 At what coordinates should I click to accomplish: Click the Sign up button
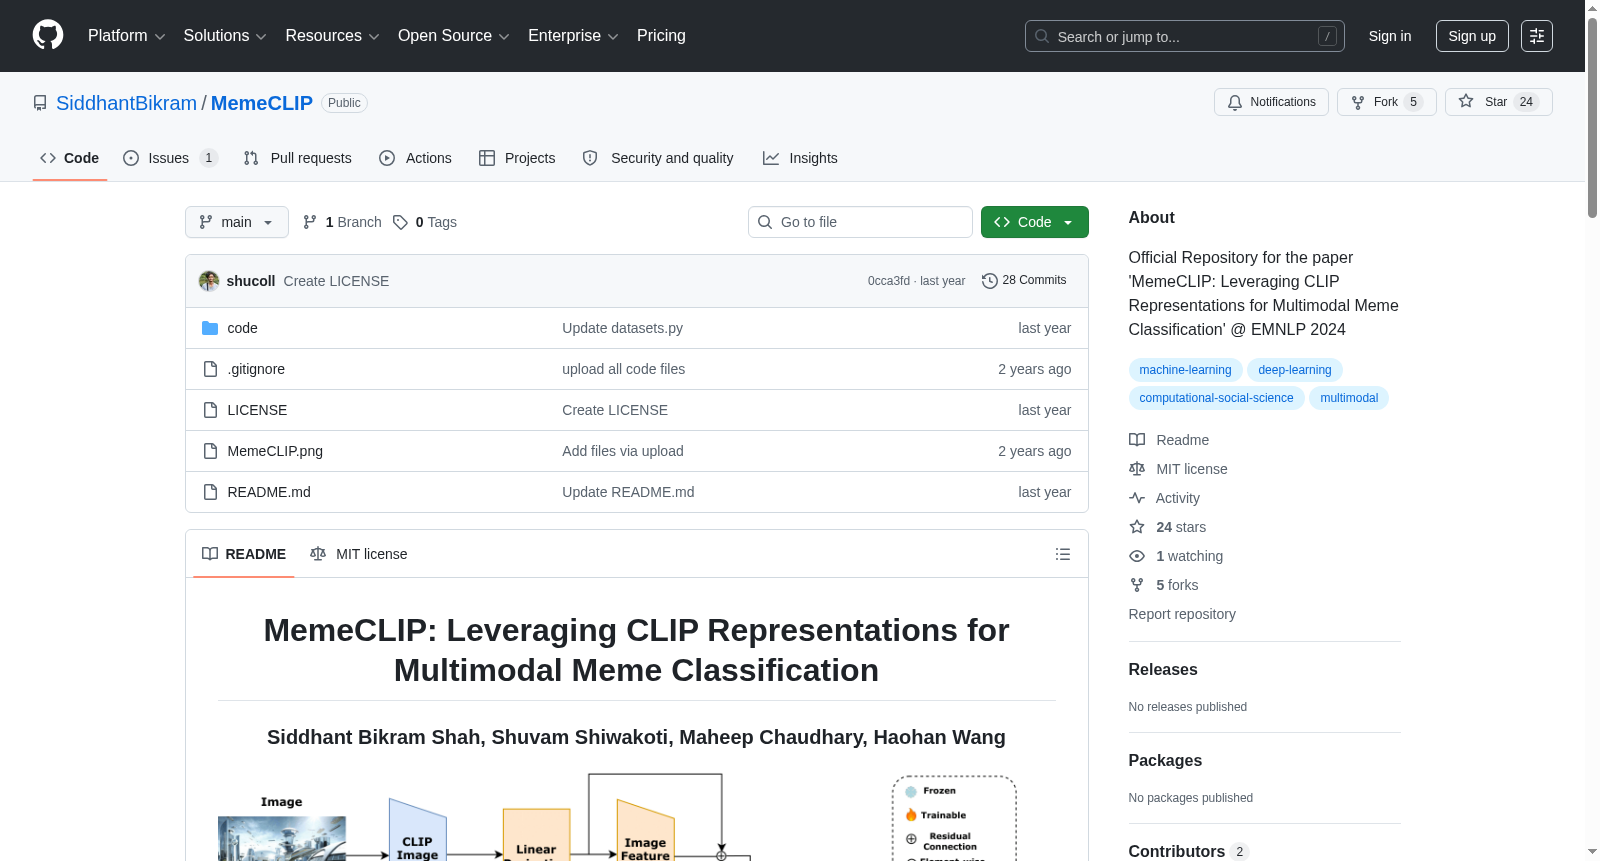tap(1472, 36)
